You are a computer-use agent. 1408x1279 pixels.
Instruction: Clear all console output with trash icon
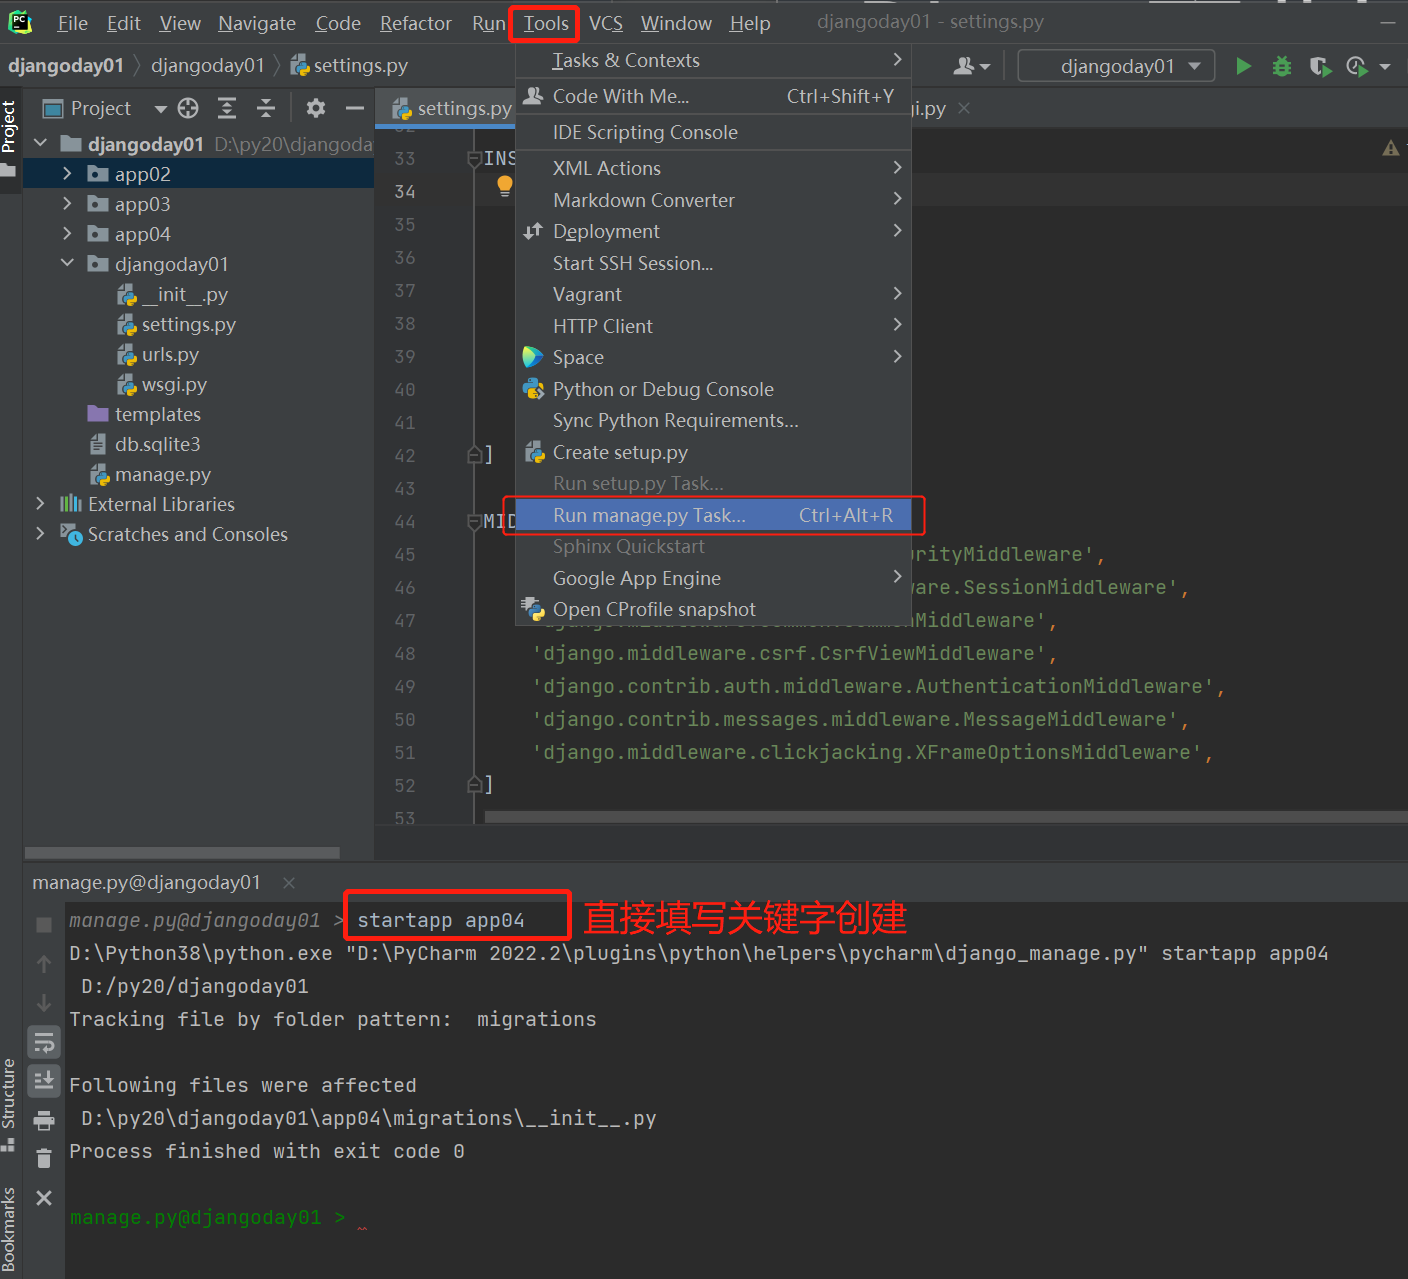click(44, 1158)
